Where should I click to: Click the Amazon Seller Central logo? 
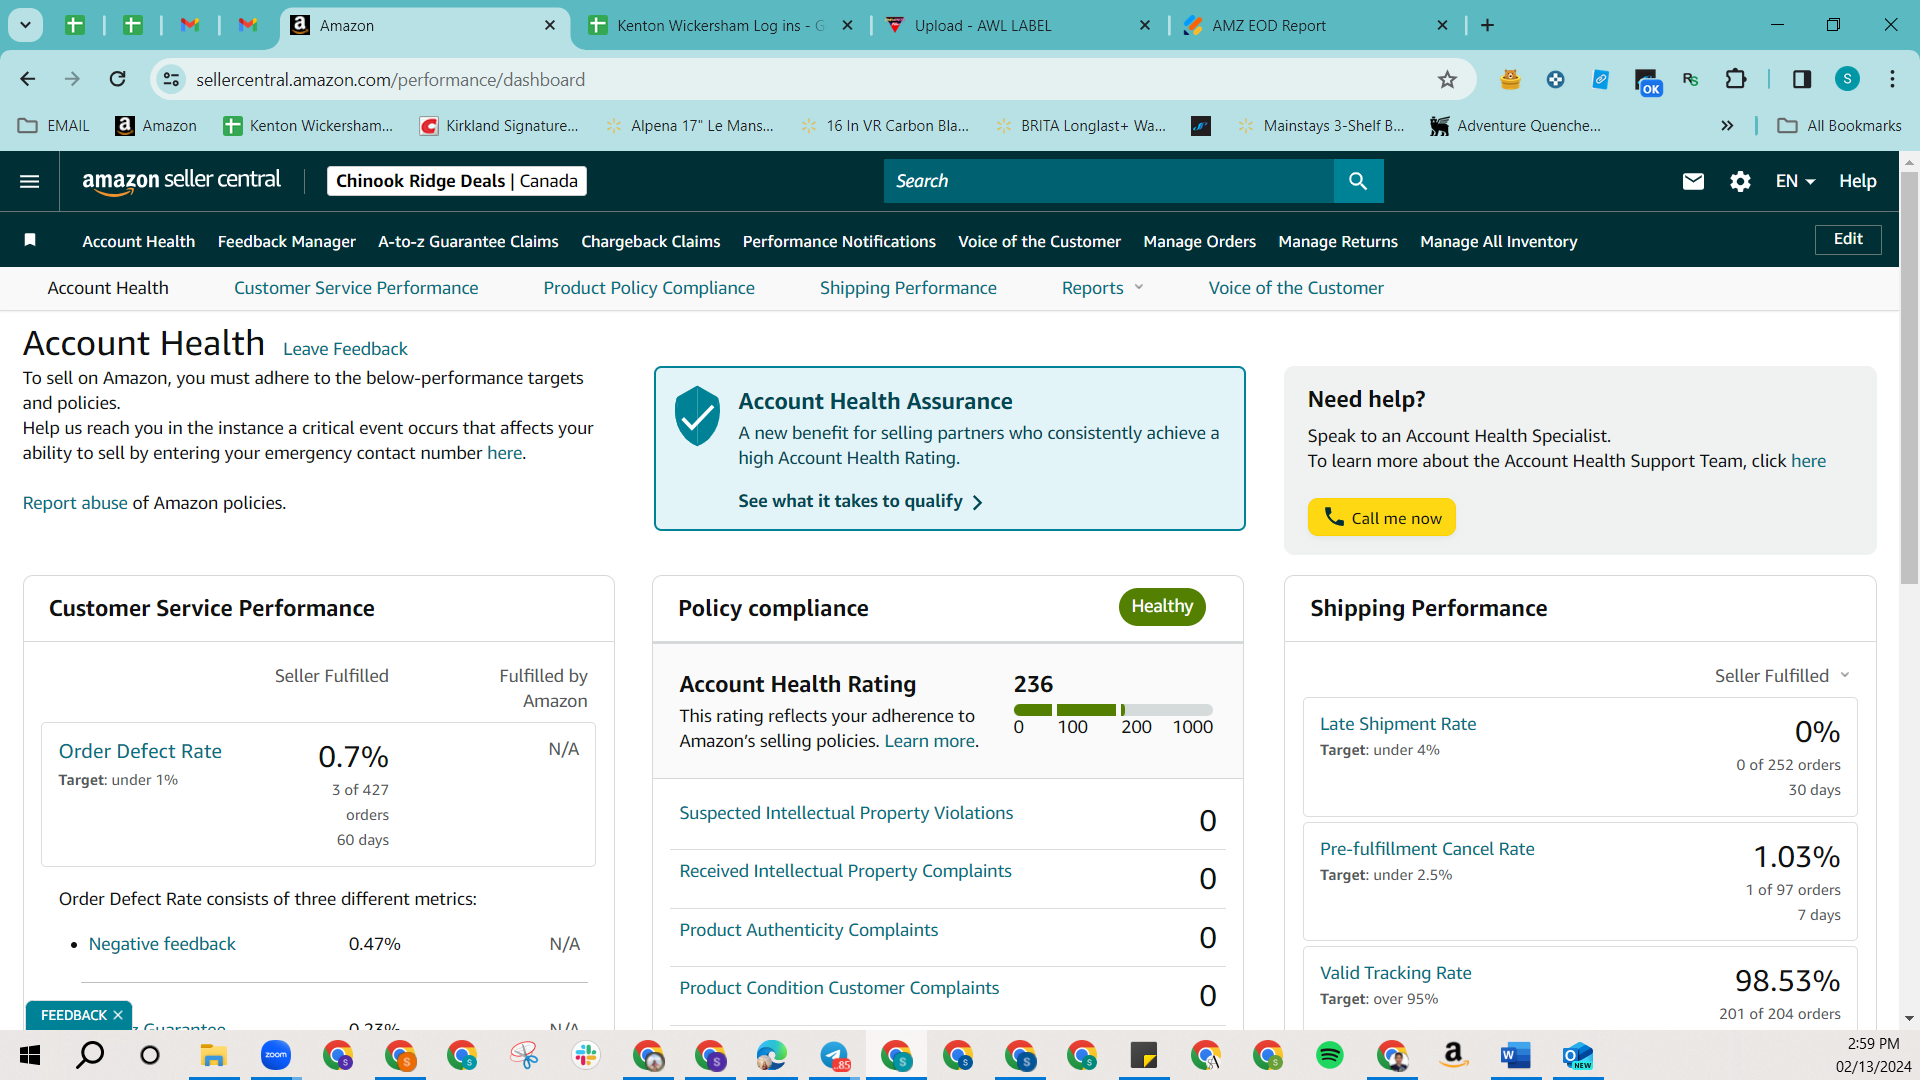pos(181,181)
